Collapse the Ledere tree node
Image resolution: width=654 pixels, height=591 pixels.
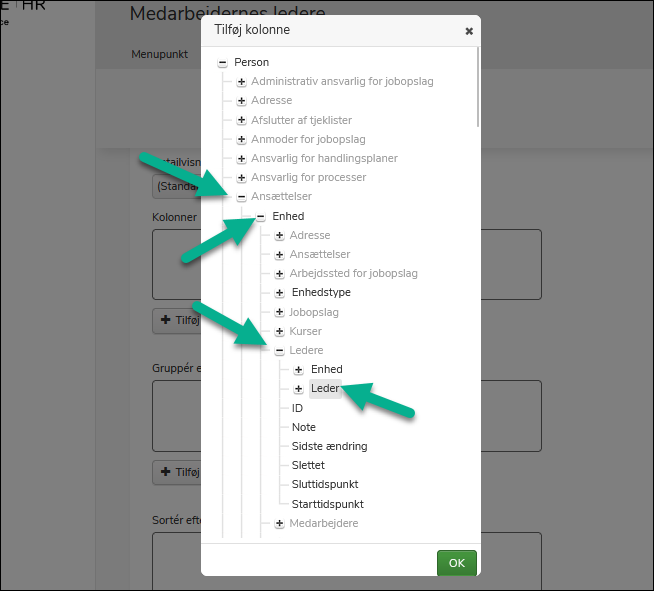[279, 351]
